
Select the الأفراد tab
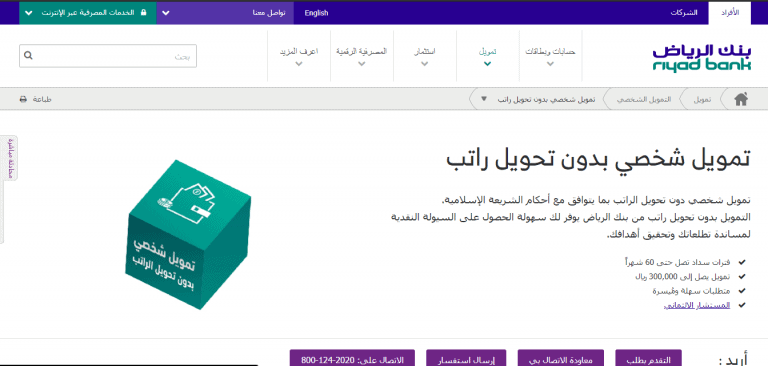click(x=730, y=13)
